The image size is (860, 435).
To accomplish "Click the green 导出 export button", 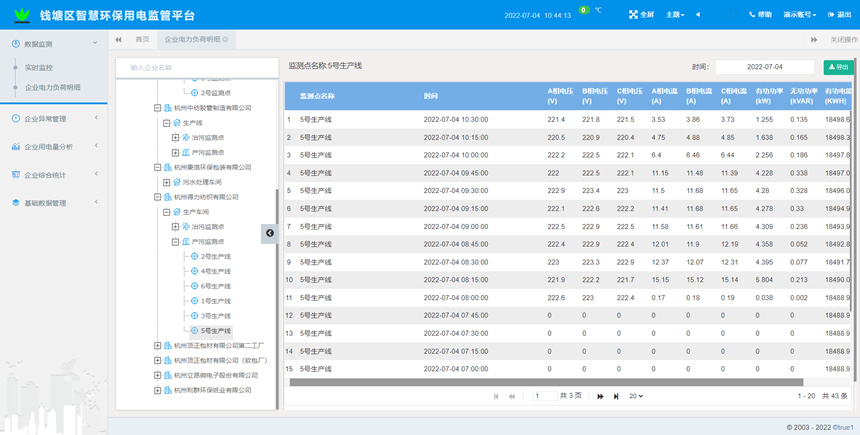I will [x=838, y=67].
